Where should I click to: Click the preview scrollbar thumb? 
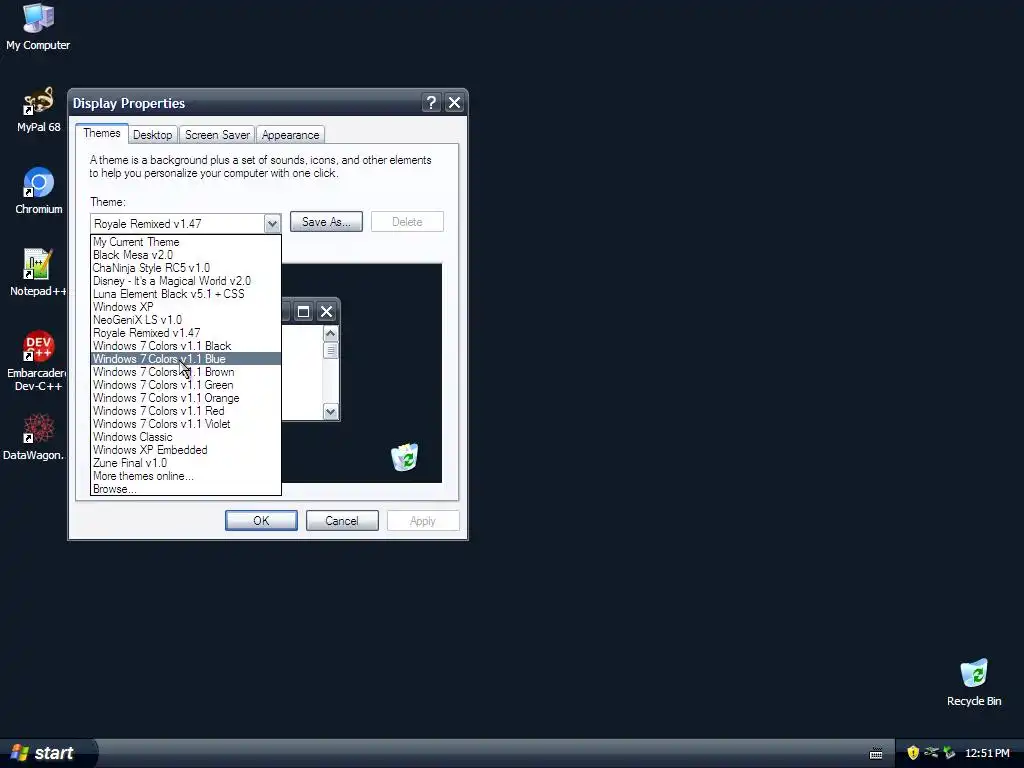pos(330,350)
